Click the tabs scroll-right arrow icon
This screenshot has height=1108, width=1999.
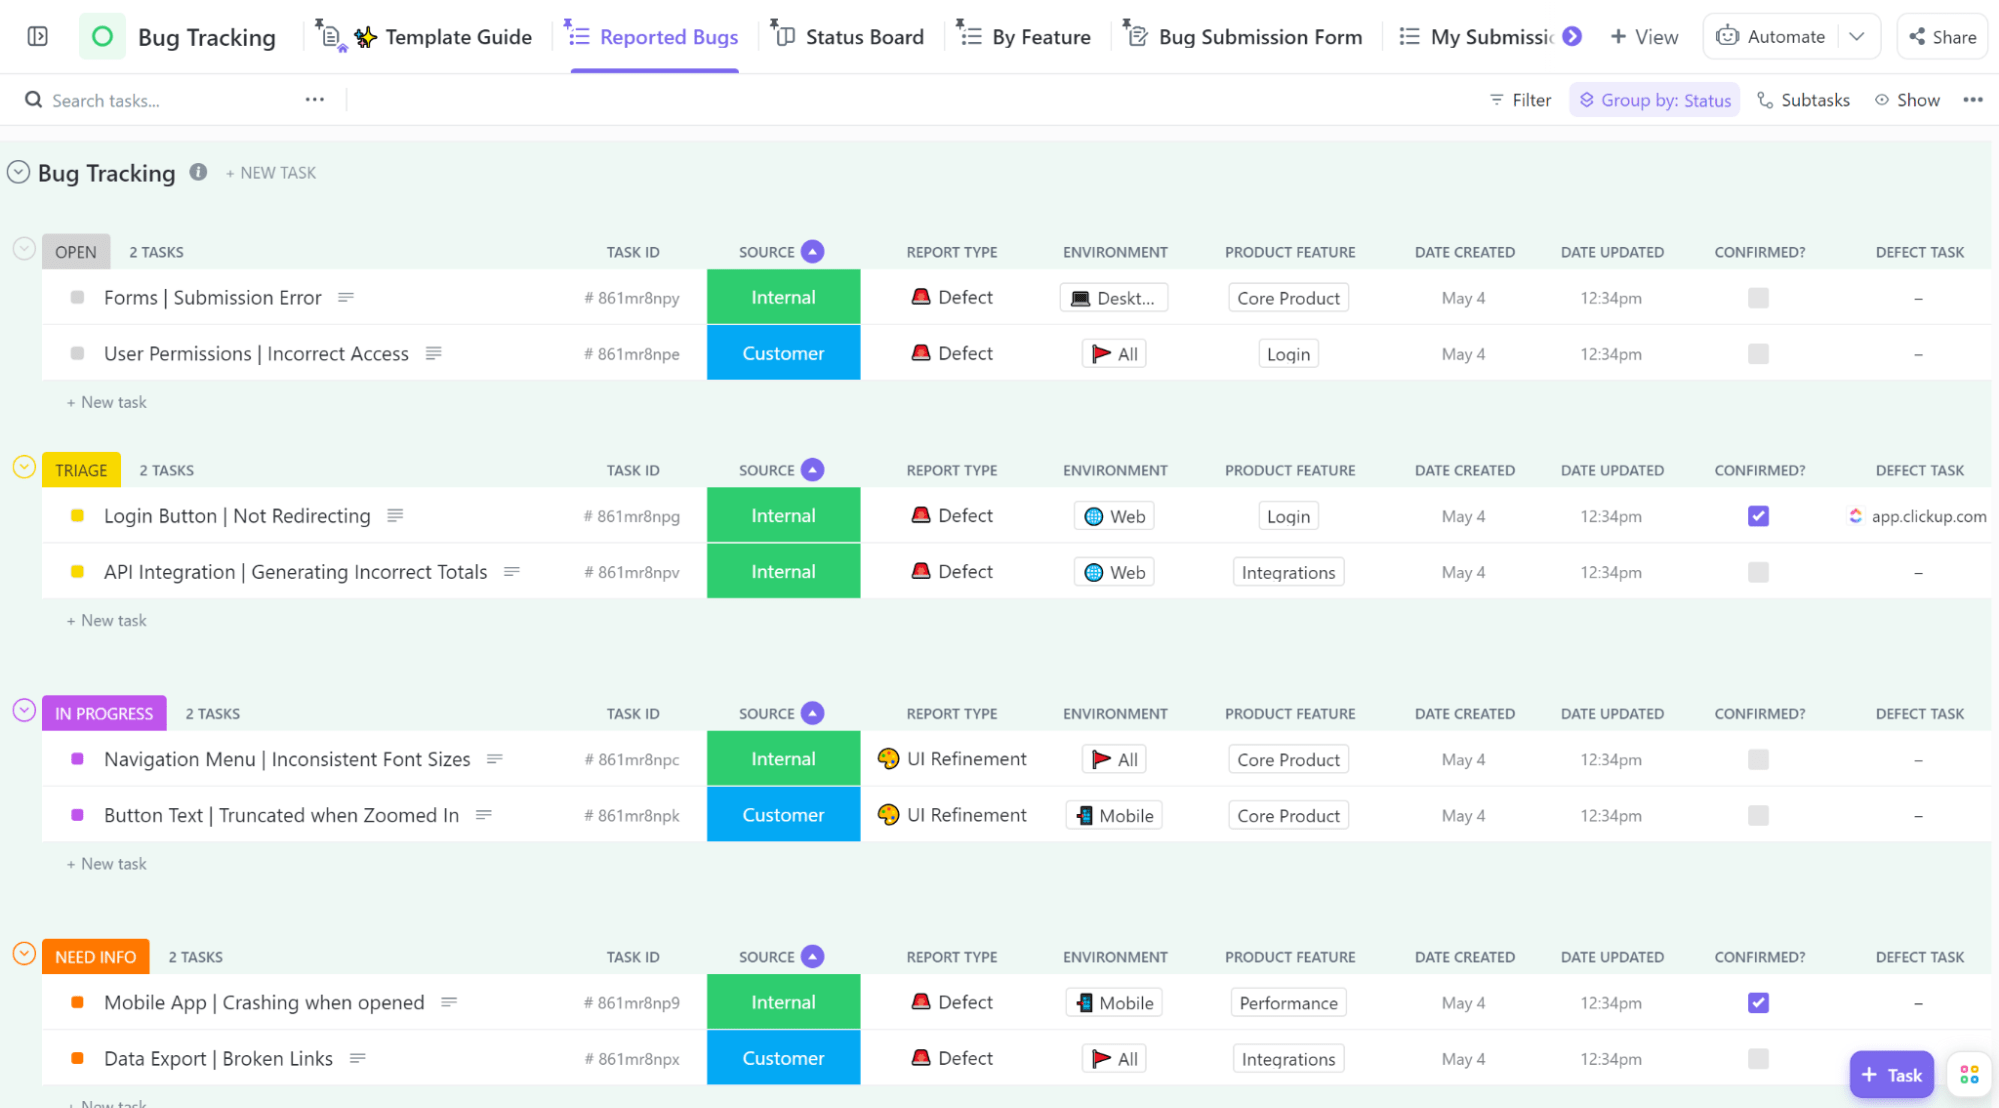1572,37
